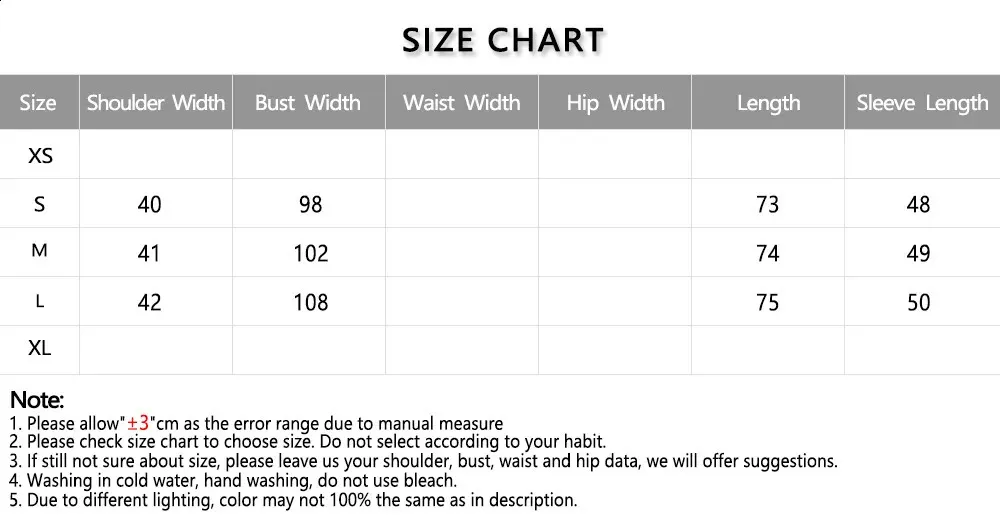
Task: Click the Hip Width column header
Action: (615, 103)
